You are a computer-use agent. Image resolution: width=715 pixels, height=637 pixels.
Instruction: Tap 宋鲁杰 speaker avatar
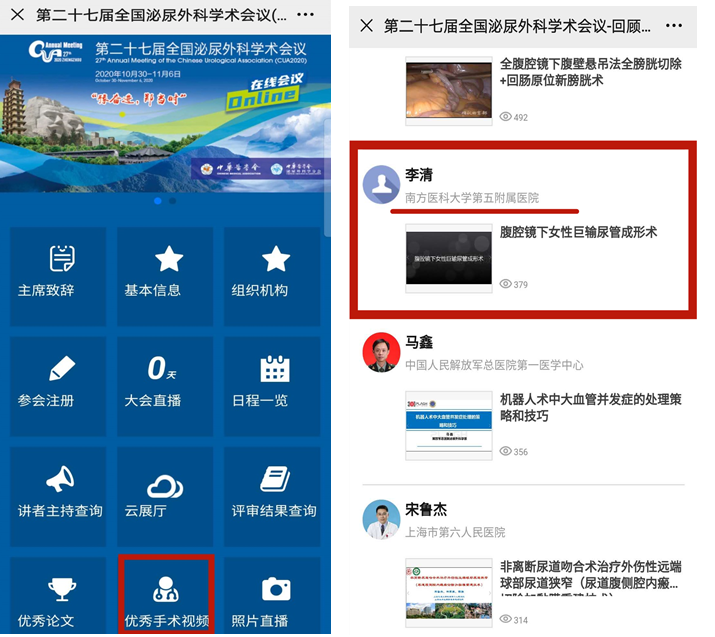(381, 520)
